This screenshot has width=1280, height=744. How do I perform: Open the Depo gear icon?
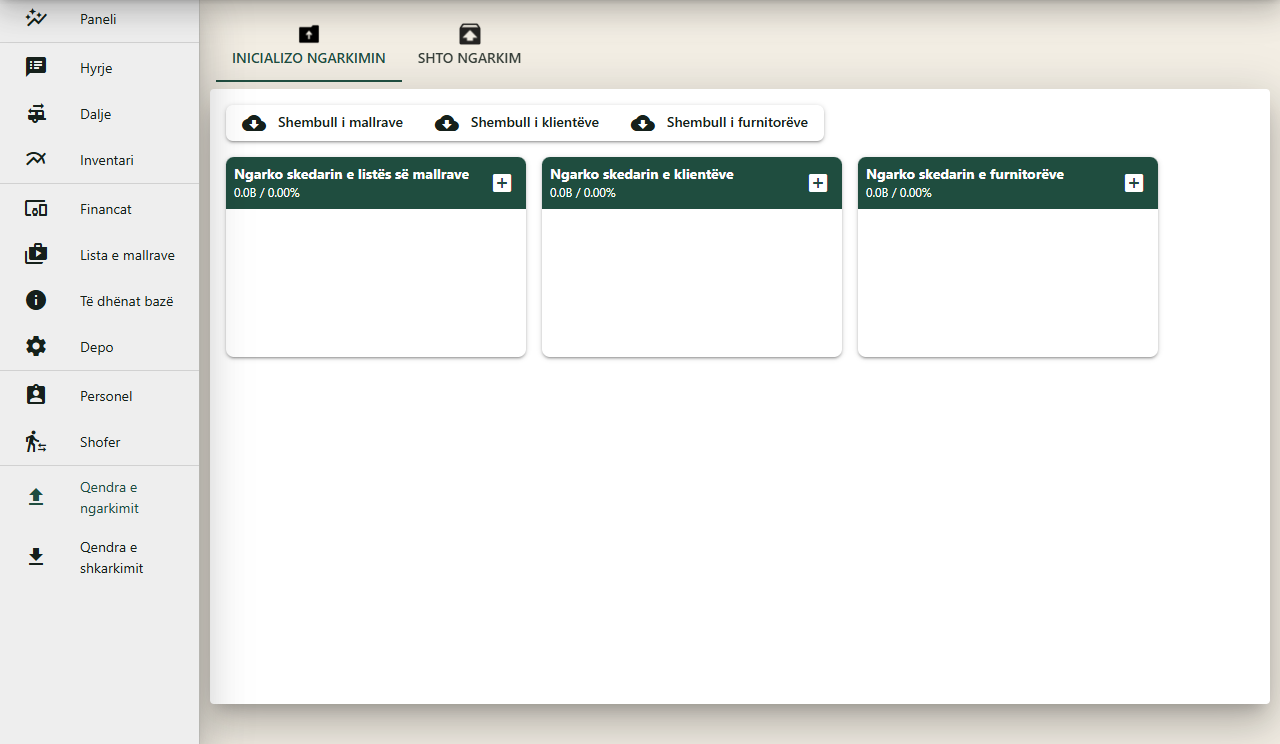point(36,346)
